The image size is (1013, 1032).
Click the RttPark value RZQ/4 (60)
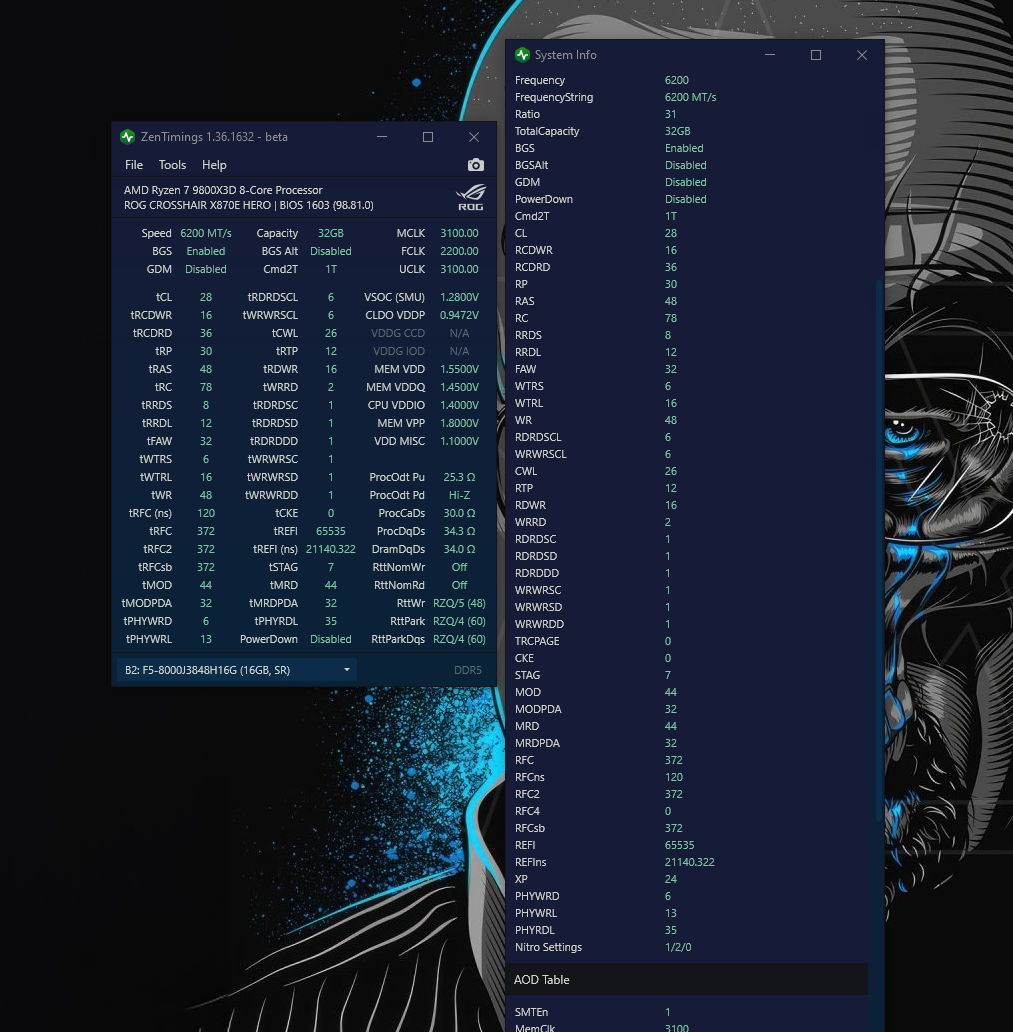[x=459, y=621]
